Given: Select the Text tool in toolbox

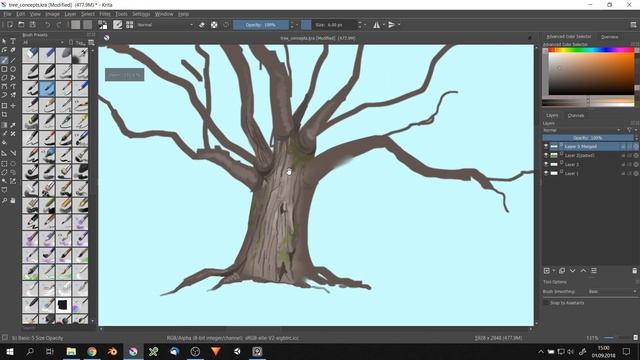Looking at the screenshot, I should (x=13, y=41).
